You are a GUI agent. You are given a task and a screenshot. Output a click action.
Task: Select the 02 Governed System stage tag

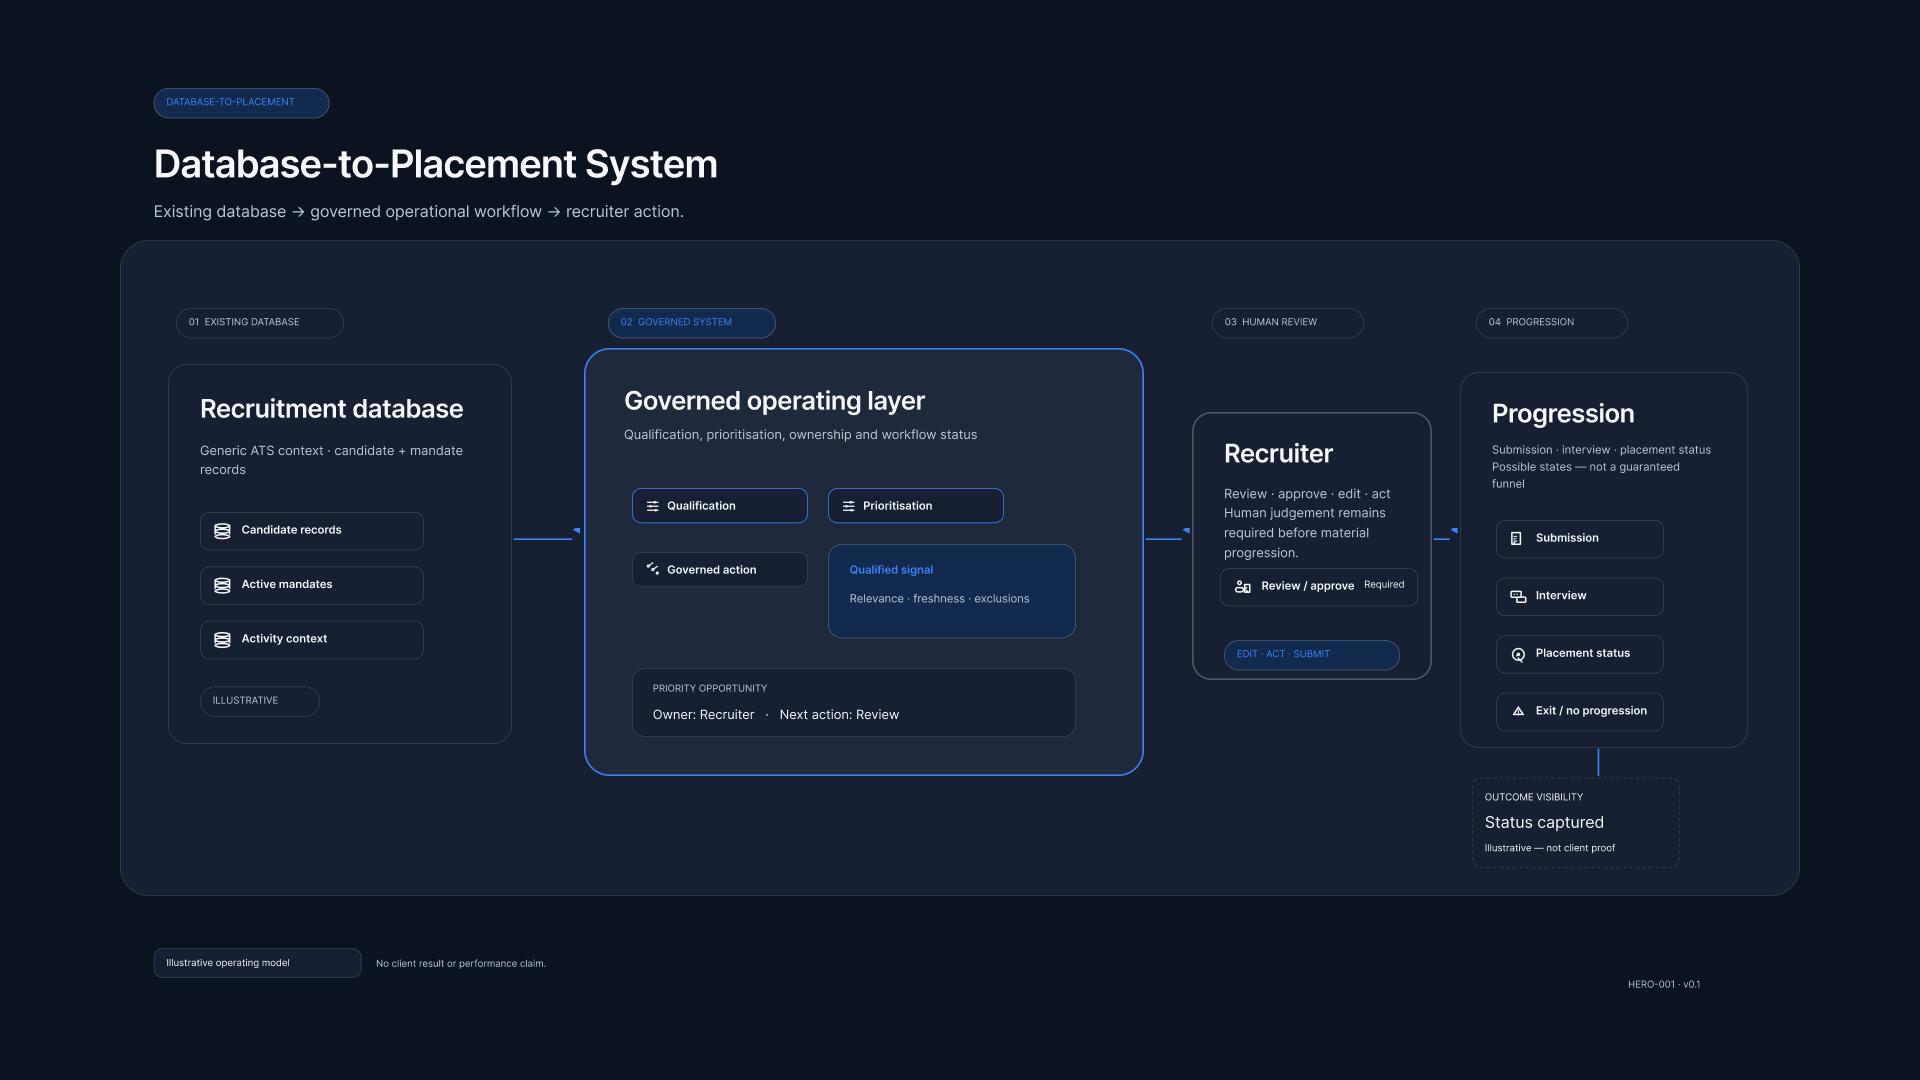pos(692,323)
